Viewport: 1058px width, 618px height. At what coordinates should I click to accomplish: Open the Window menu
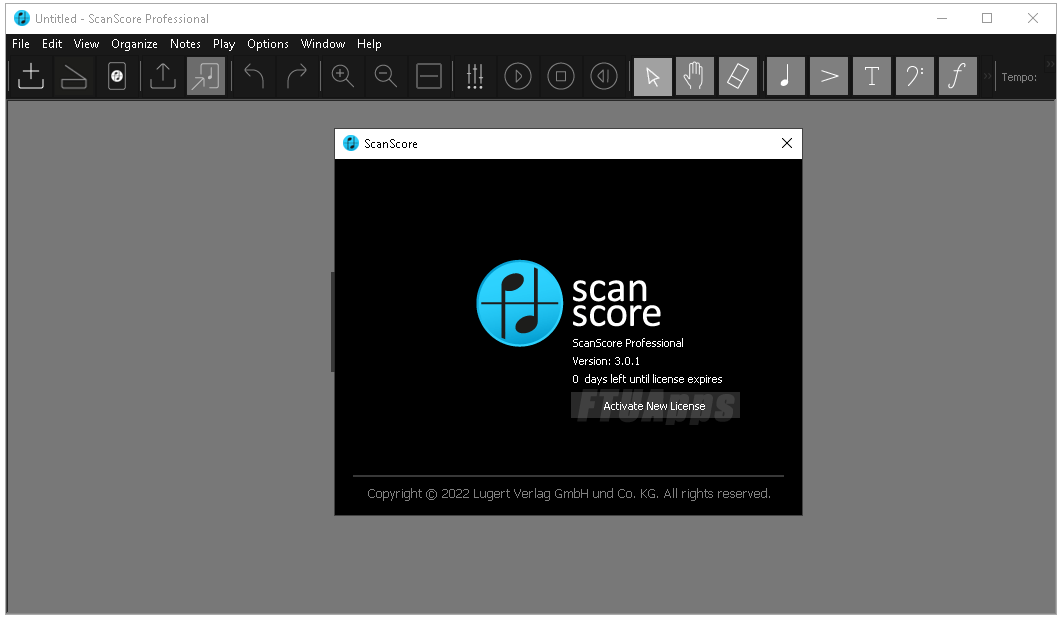point(323,44)
